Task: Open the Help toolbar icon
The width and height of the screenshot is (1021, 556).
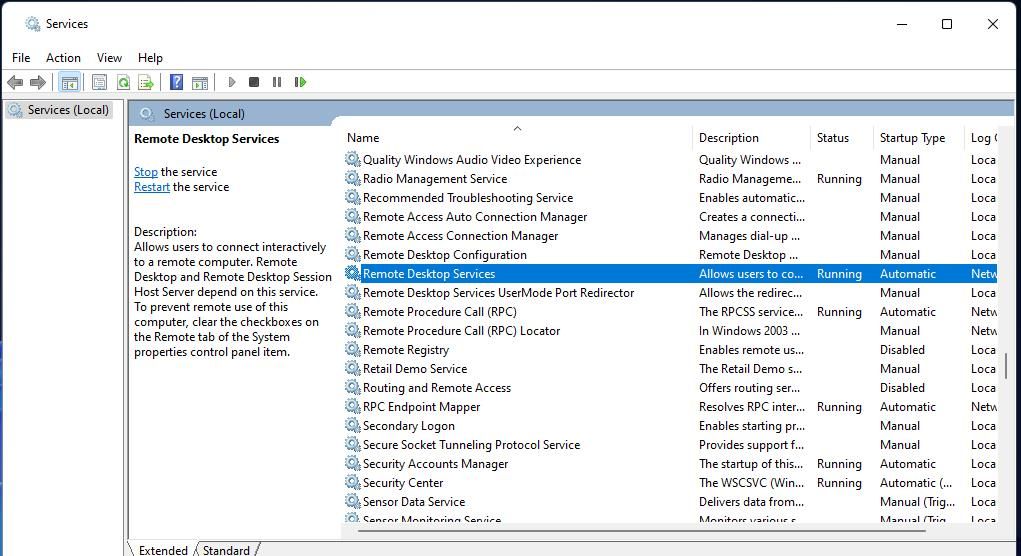Action: 176,82
